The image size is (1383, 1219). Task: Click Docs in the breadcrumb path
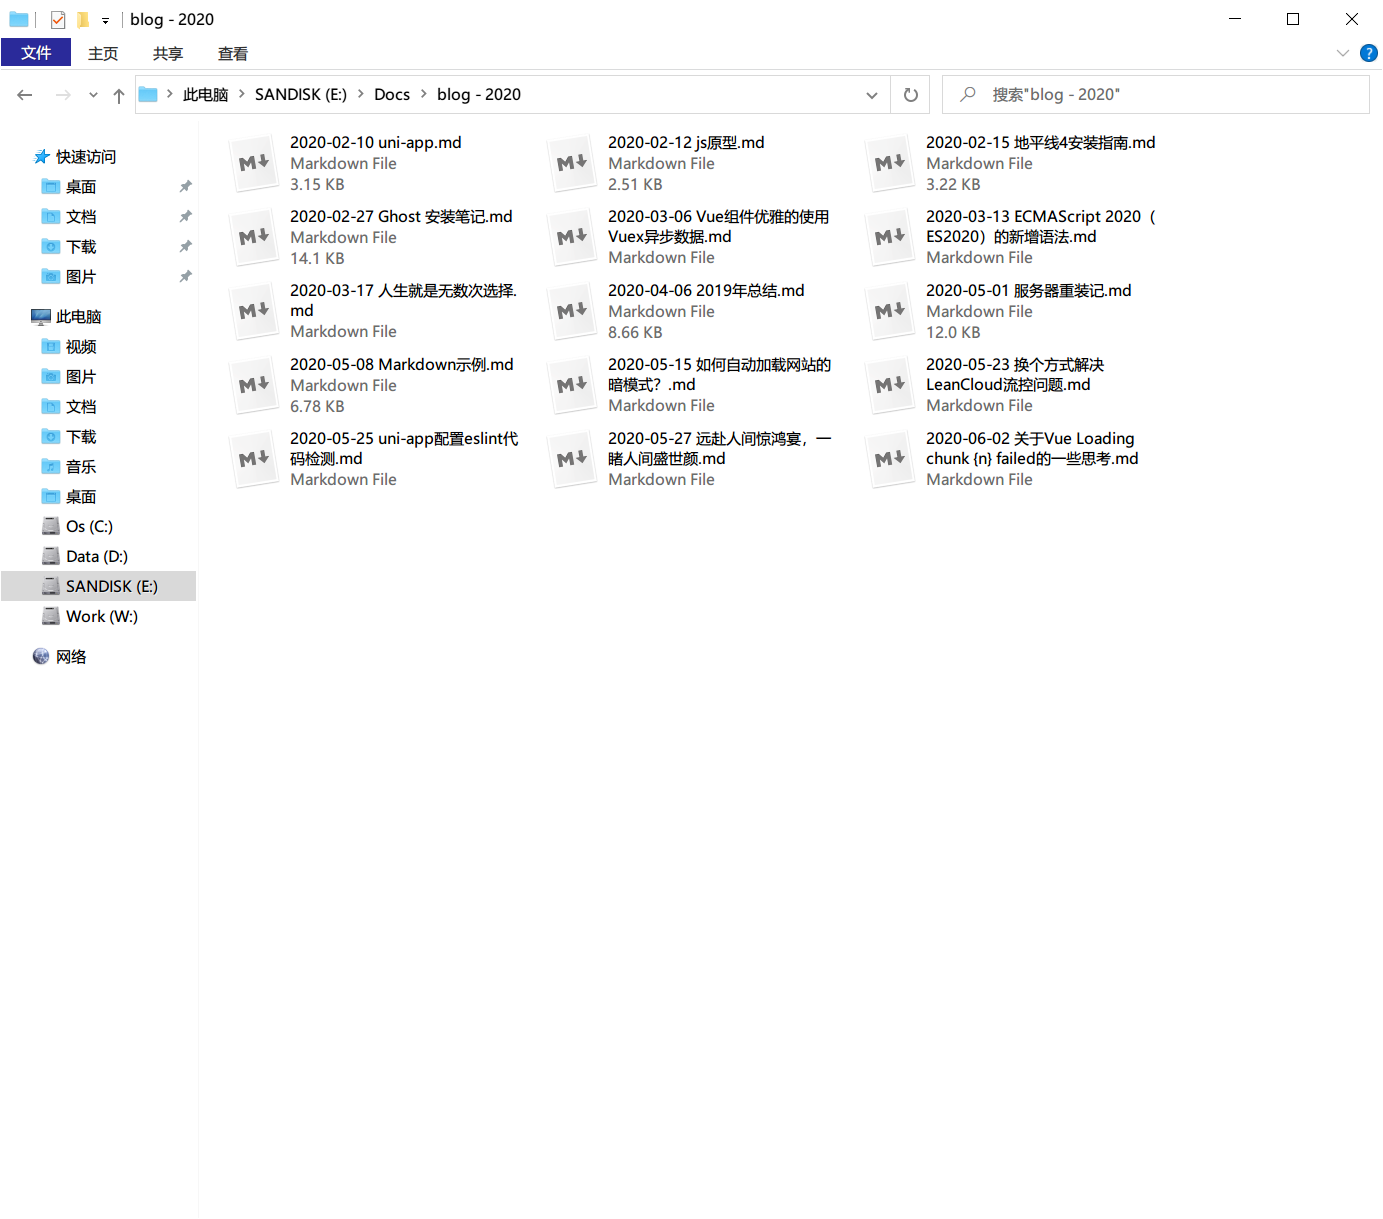coord(391,95)
